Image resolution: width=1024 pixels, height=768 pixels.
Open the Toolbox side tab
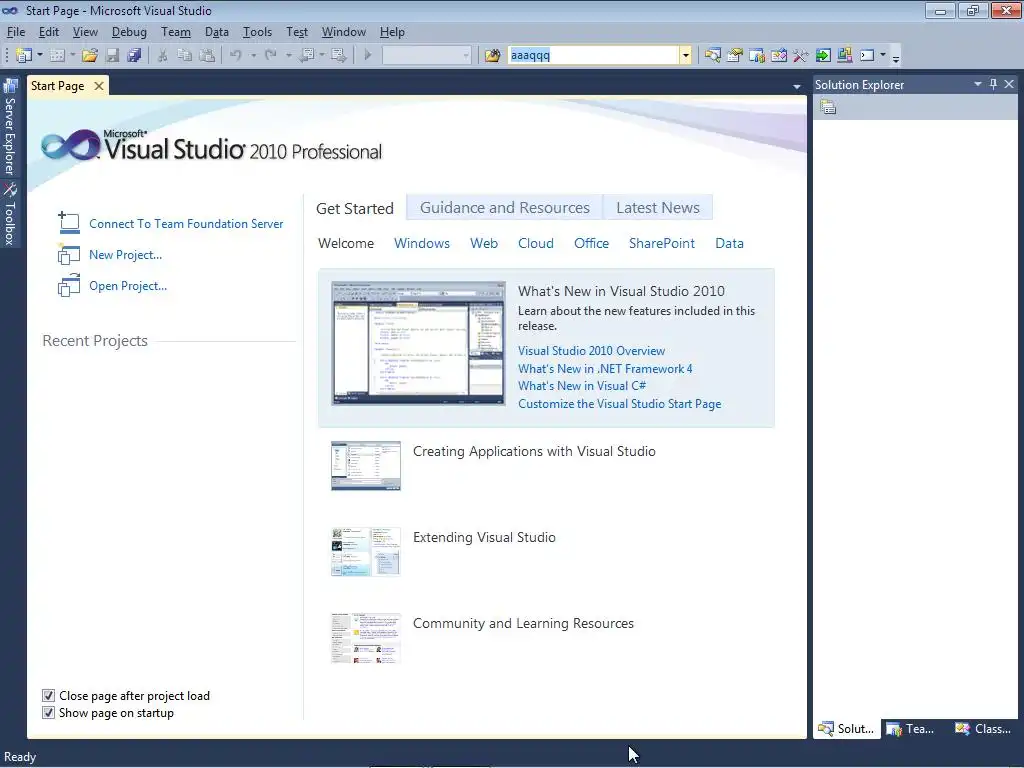(10, 214)
